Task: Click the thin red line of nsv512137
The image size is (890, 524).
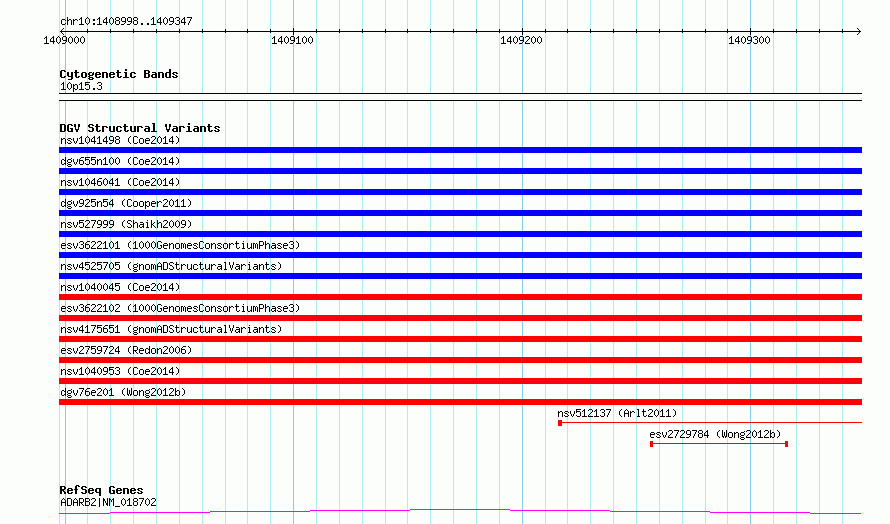Action: click(x=710, y=423)
